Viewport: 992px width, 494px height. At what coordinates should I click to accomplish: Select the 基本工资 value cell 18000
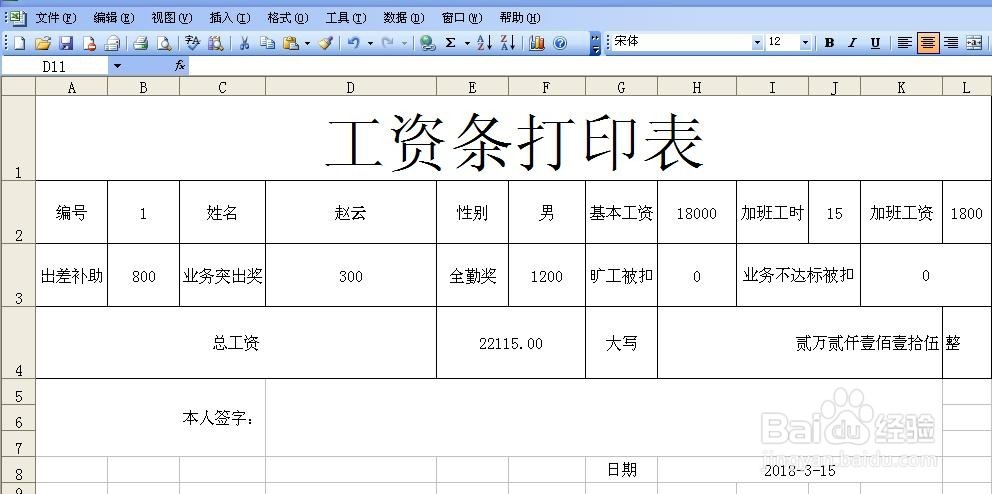coord(697,213)
